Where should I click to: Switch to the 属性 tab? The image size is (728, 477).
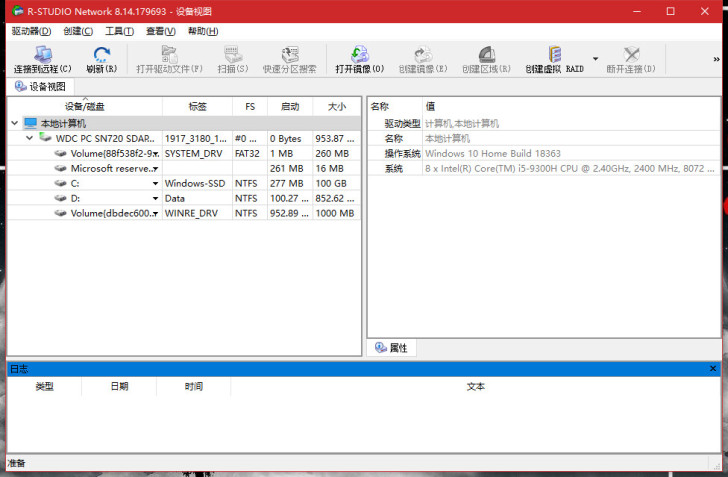pos(391,348)
